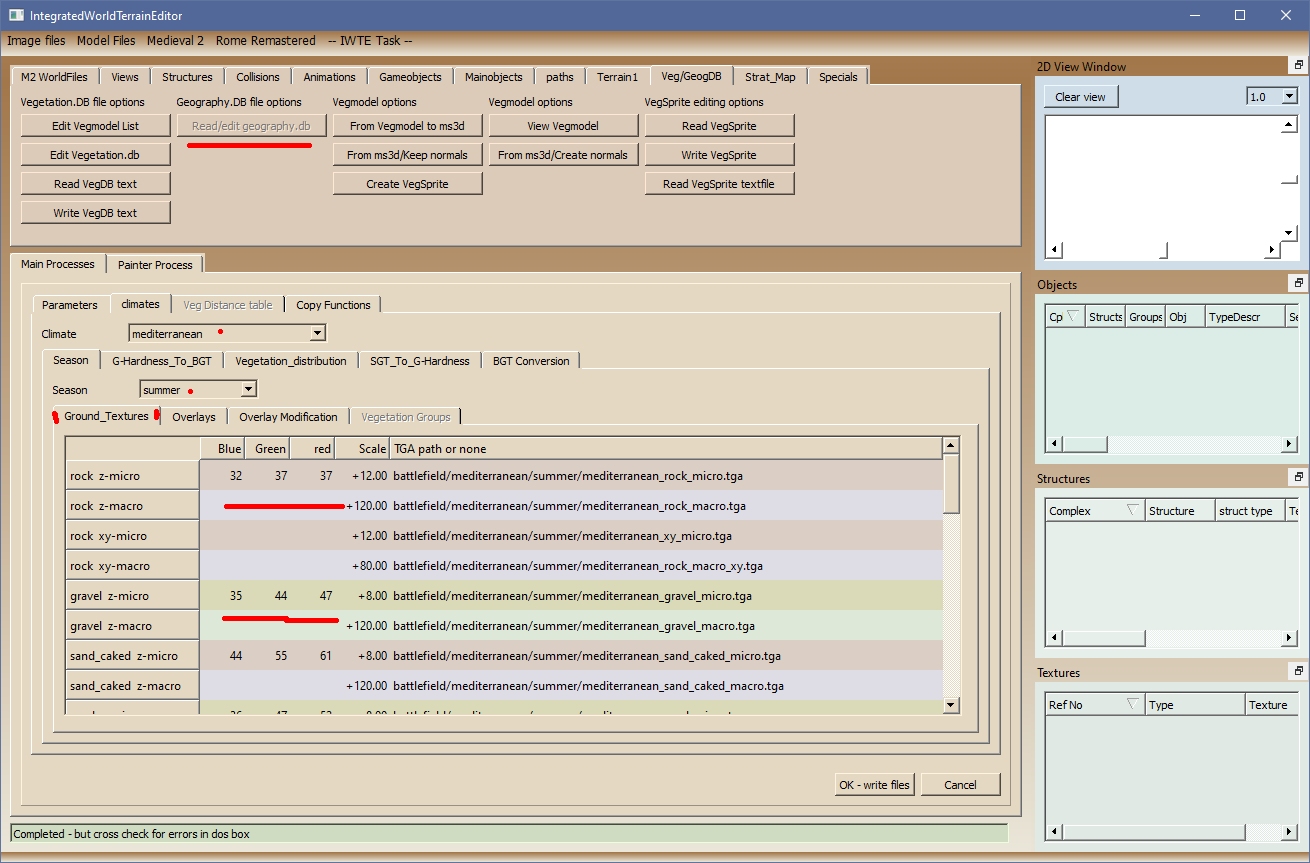Switch to the Painter Process tab

(156, 265)
